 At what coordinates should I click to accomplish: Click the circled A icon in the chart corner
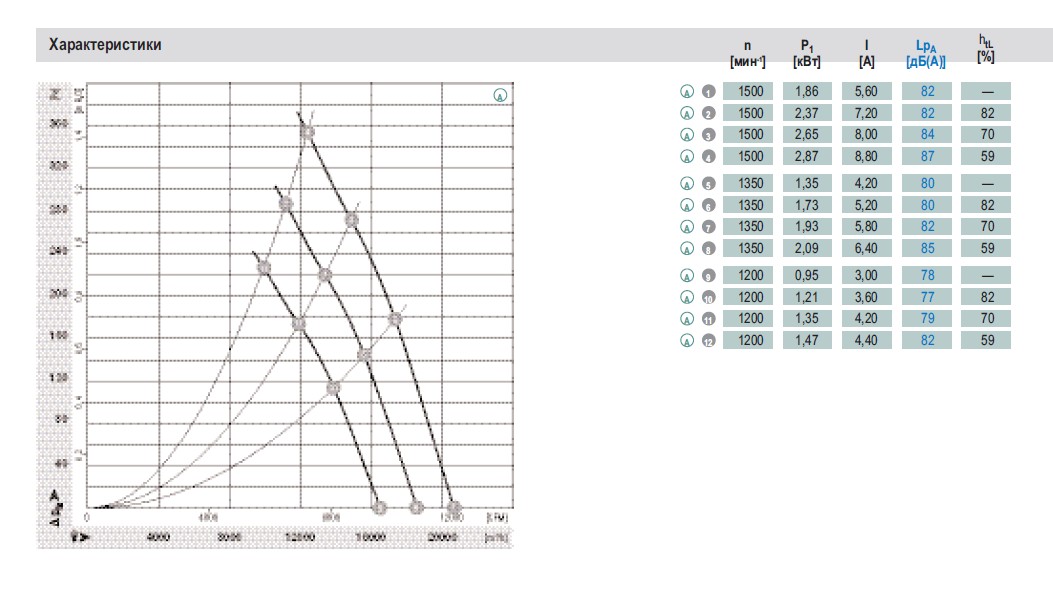coord(500,95)
